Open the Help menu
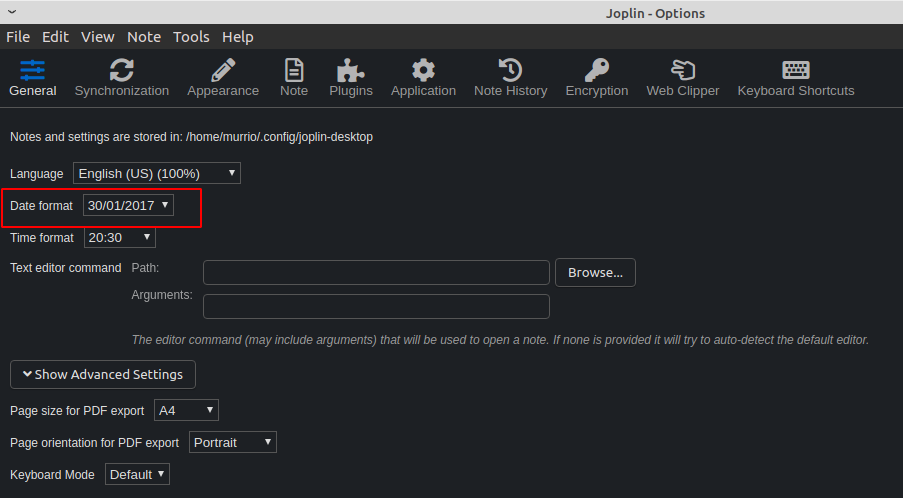Viewport: 903px width, 498px height. [x=238, y=37]
